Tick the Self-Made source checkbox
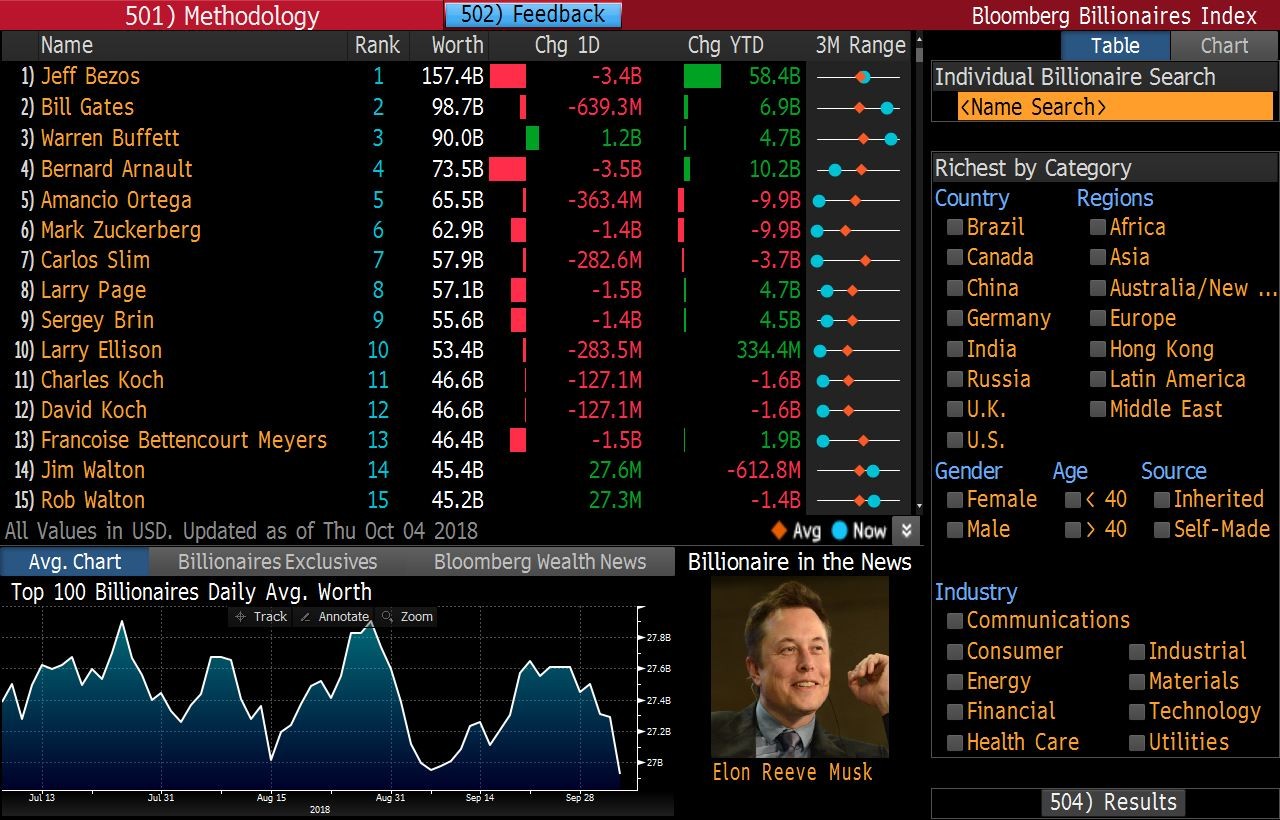Image resolution: width=1280 pixels, height=820 pixels. tap(1162, 530)
